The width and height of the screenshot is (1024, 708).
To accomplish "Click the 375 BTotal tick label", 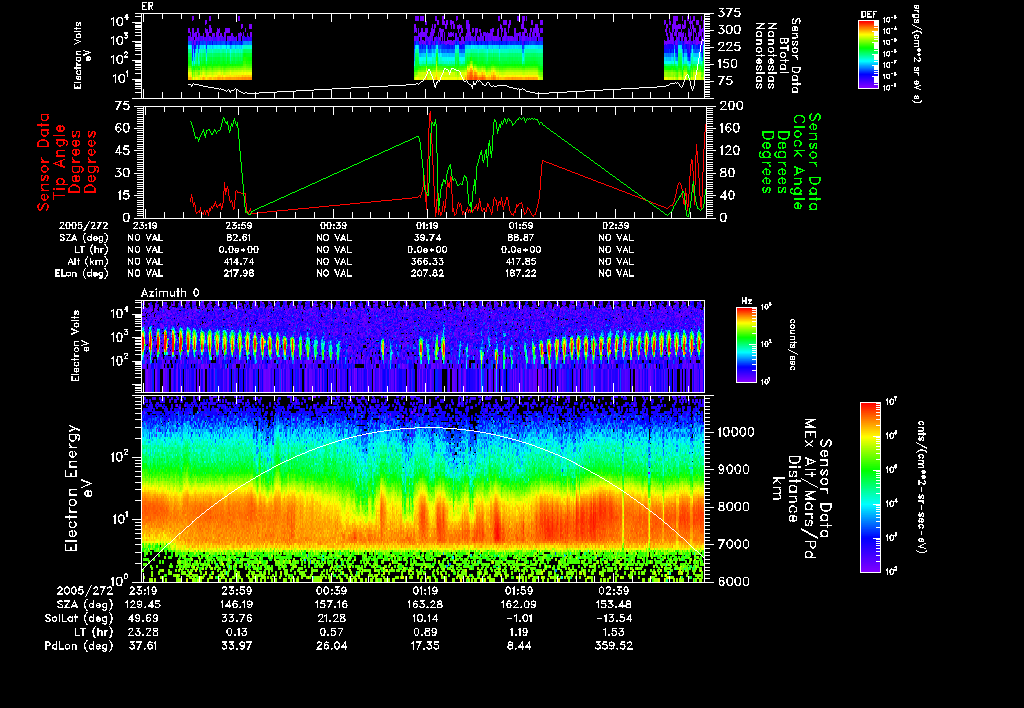I will pyautogui.click(x=729, y=12).
